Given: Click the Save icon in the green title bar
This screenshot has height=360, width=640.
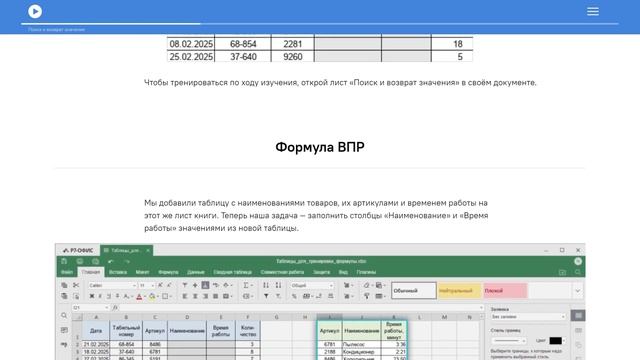Looking at the screenshot, I should [64, 261].
